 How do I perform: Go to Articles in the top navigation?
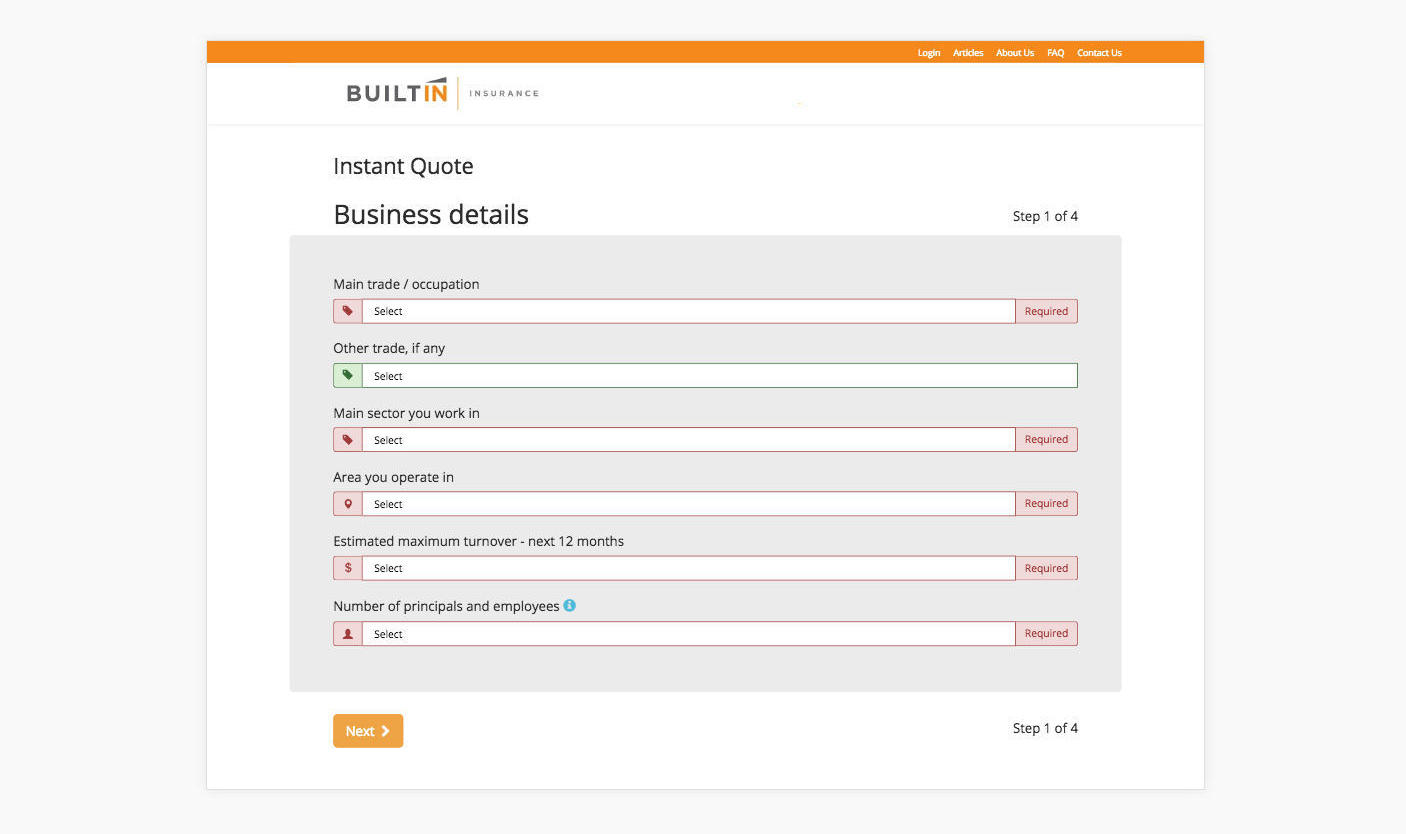(967, 53)
